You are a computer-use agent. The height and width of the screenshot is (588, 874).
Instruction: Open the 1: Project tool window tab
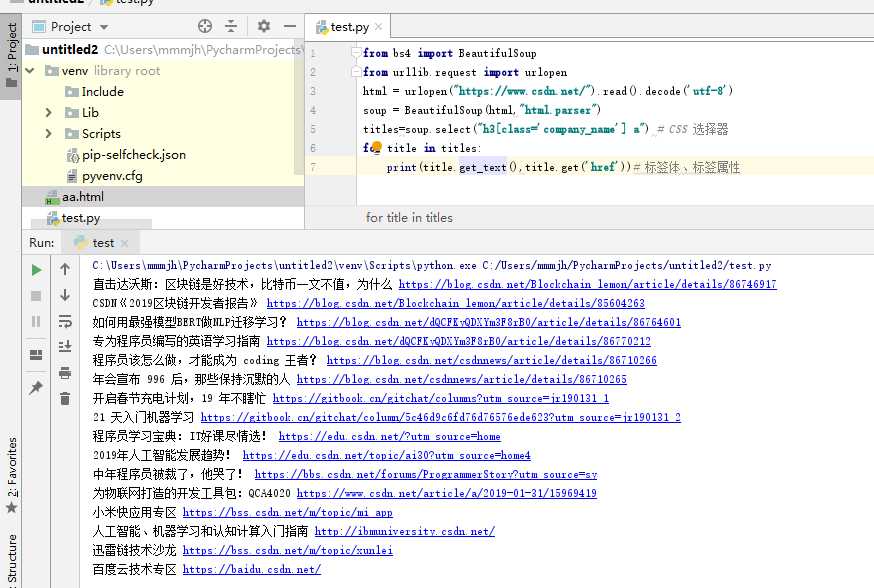11,55
